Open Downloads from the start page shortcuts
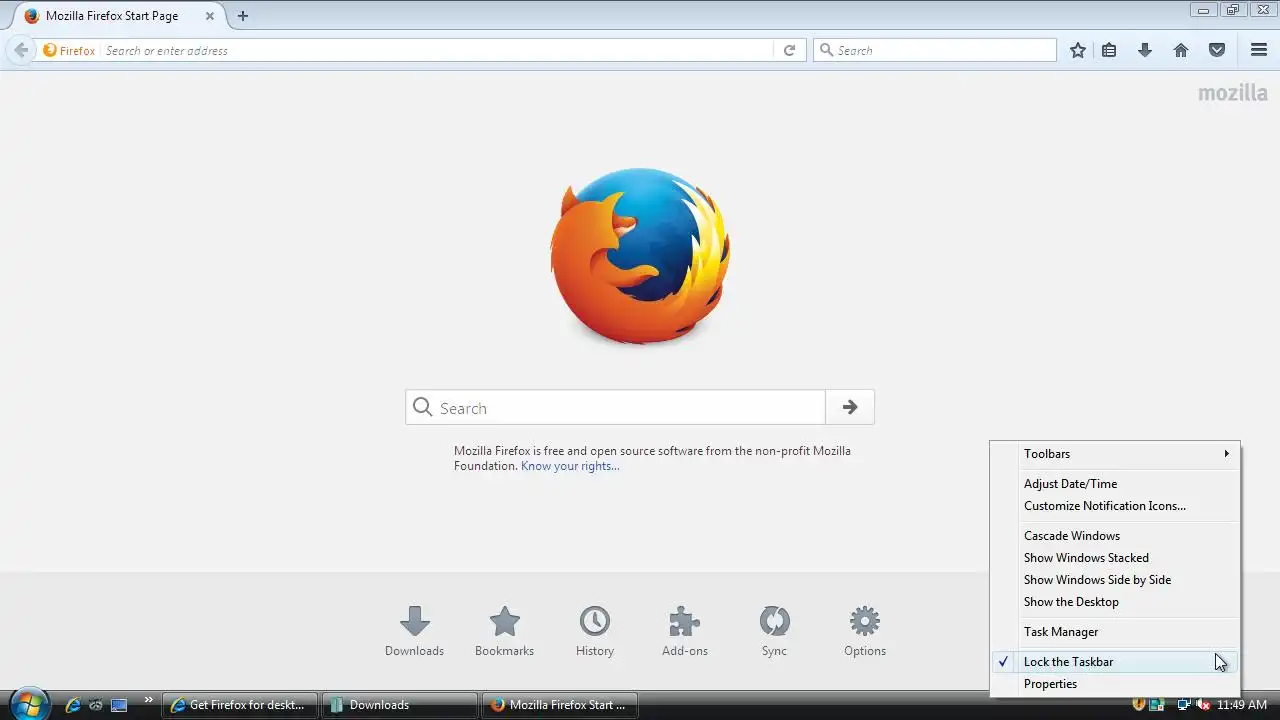The width and height of the screenshot is (1280, 720). (414, 631)
